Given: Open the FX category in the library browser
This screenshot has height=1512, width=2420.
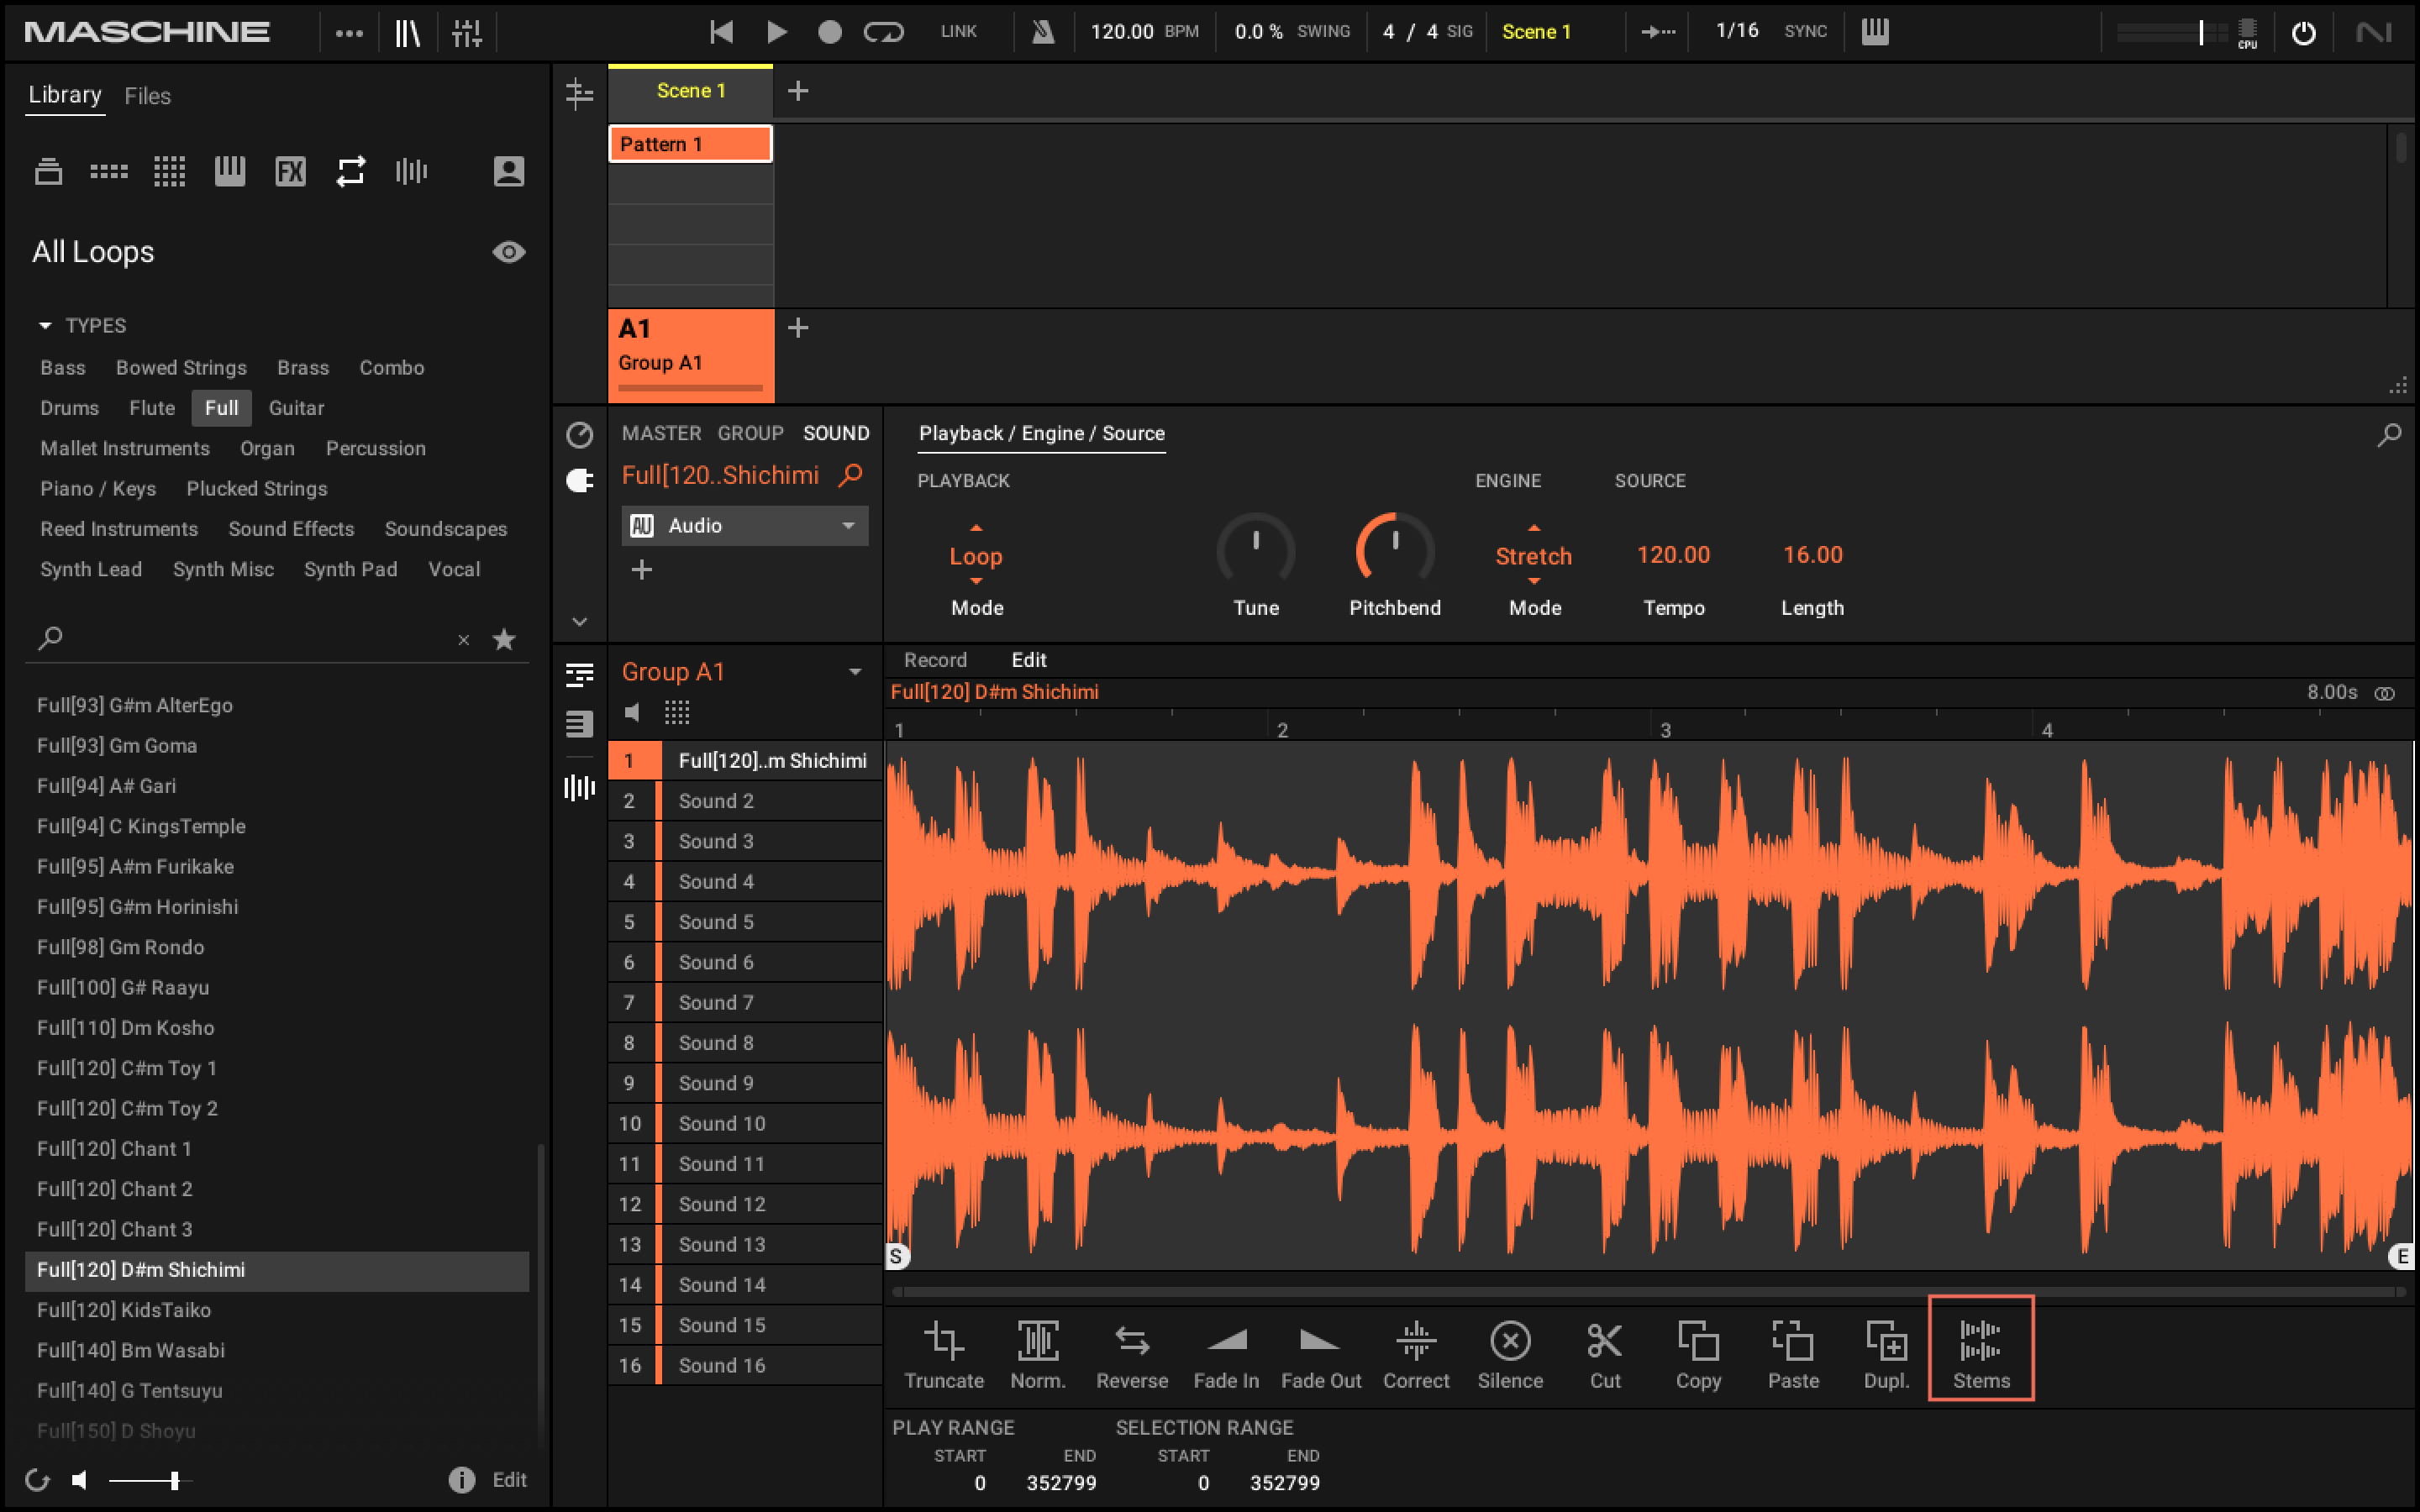Looking at the screenshot, I should [290, 170].
